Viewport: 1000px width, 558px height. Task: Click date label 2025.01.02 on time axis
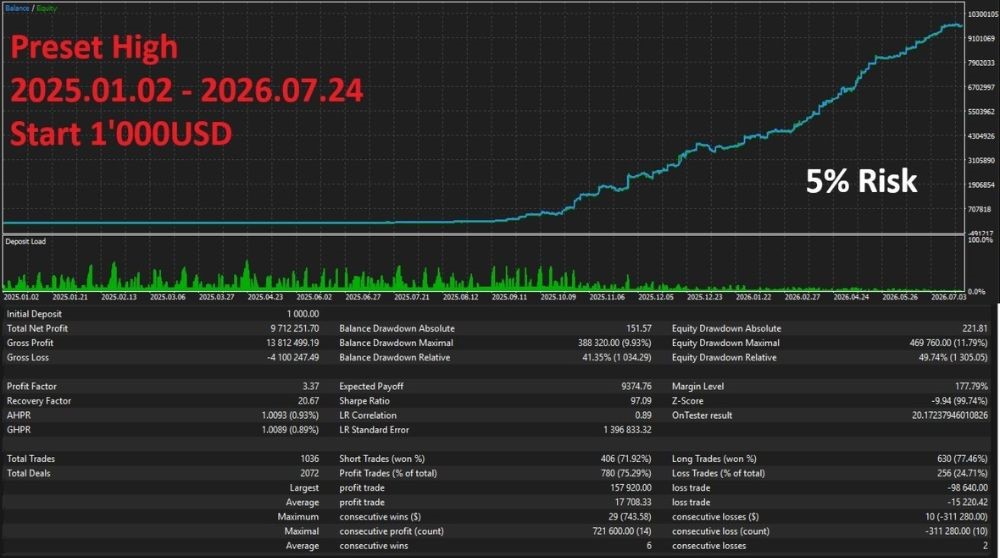(x=21, y=297)
